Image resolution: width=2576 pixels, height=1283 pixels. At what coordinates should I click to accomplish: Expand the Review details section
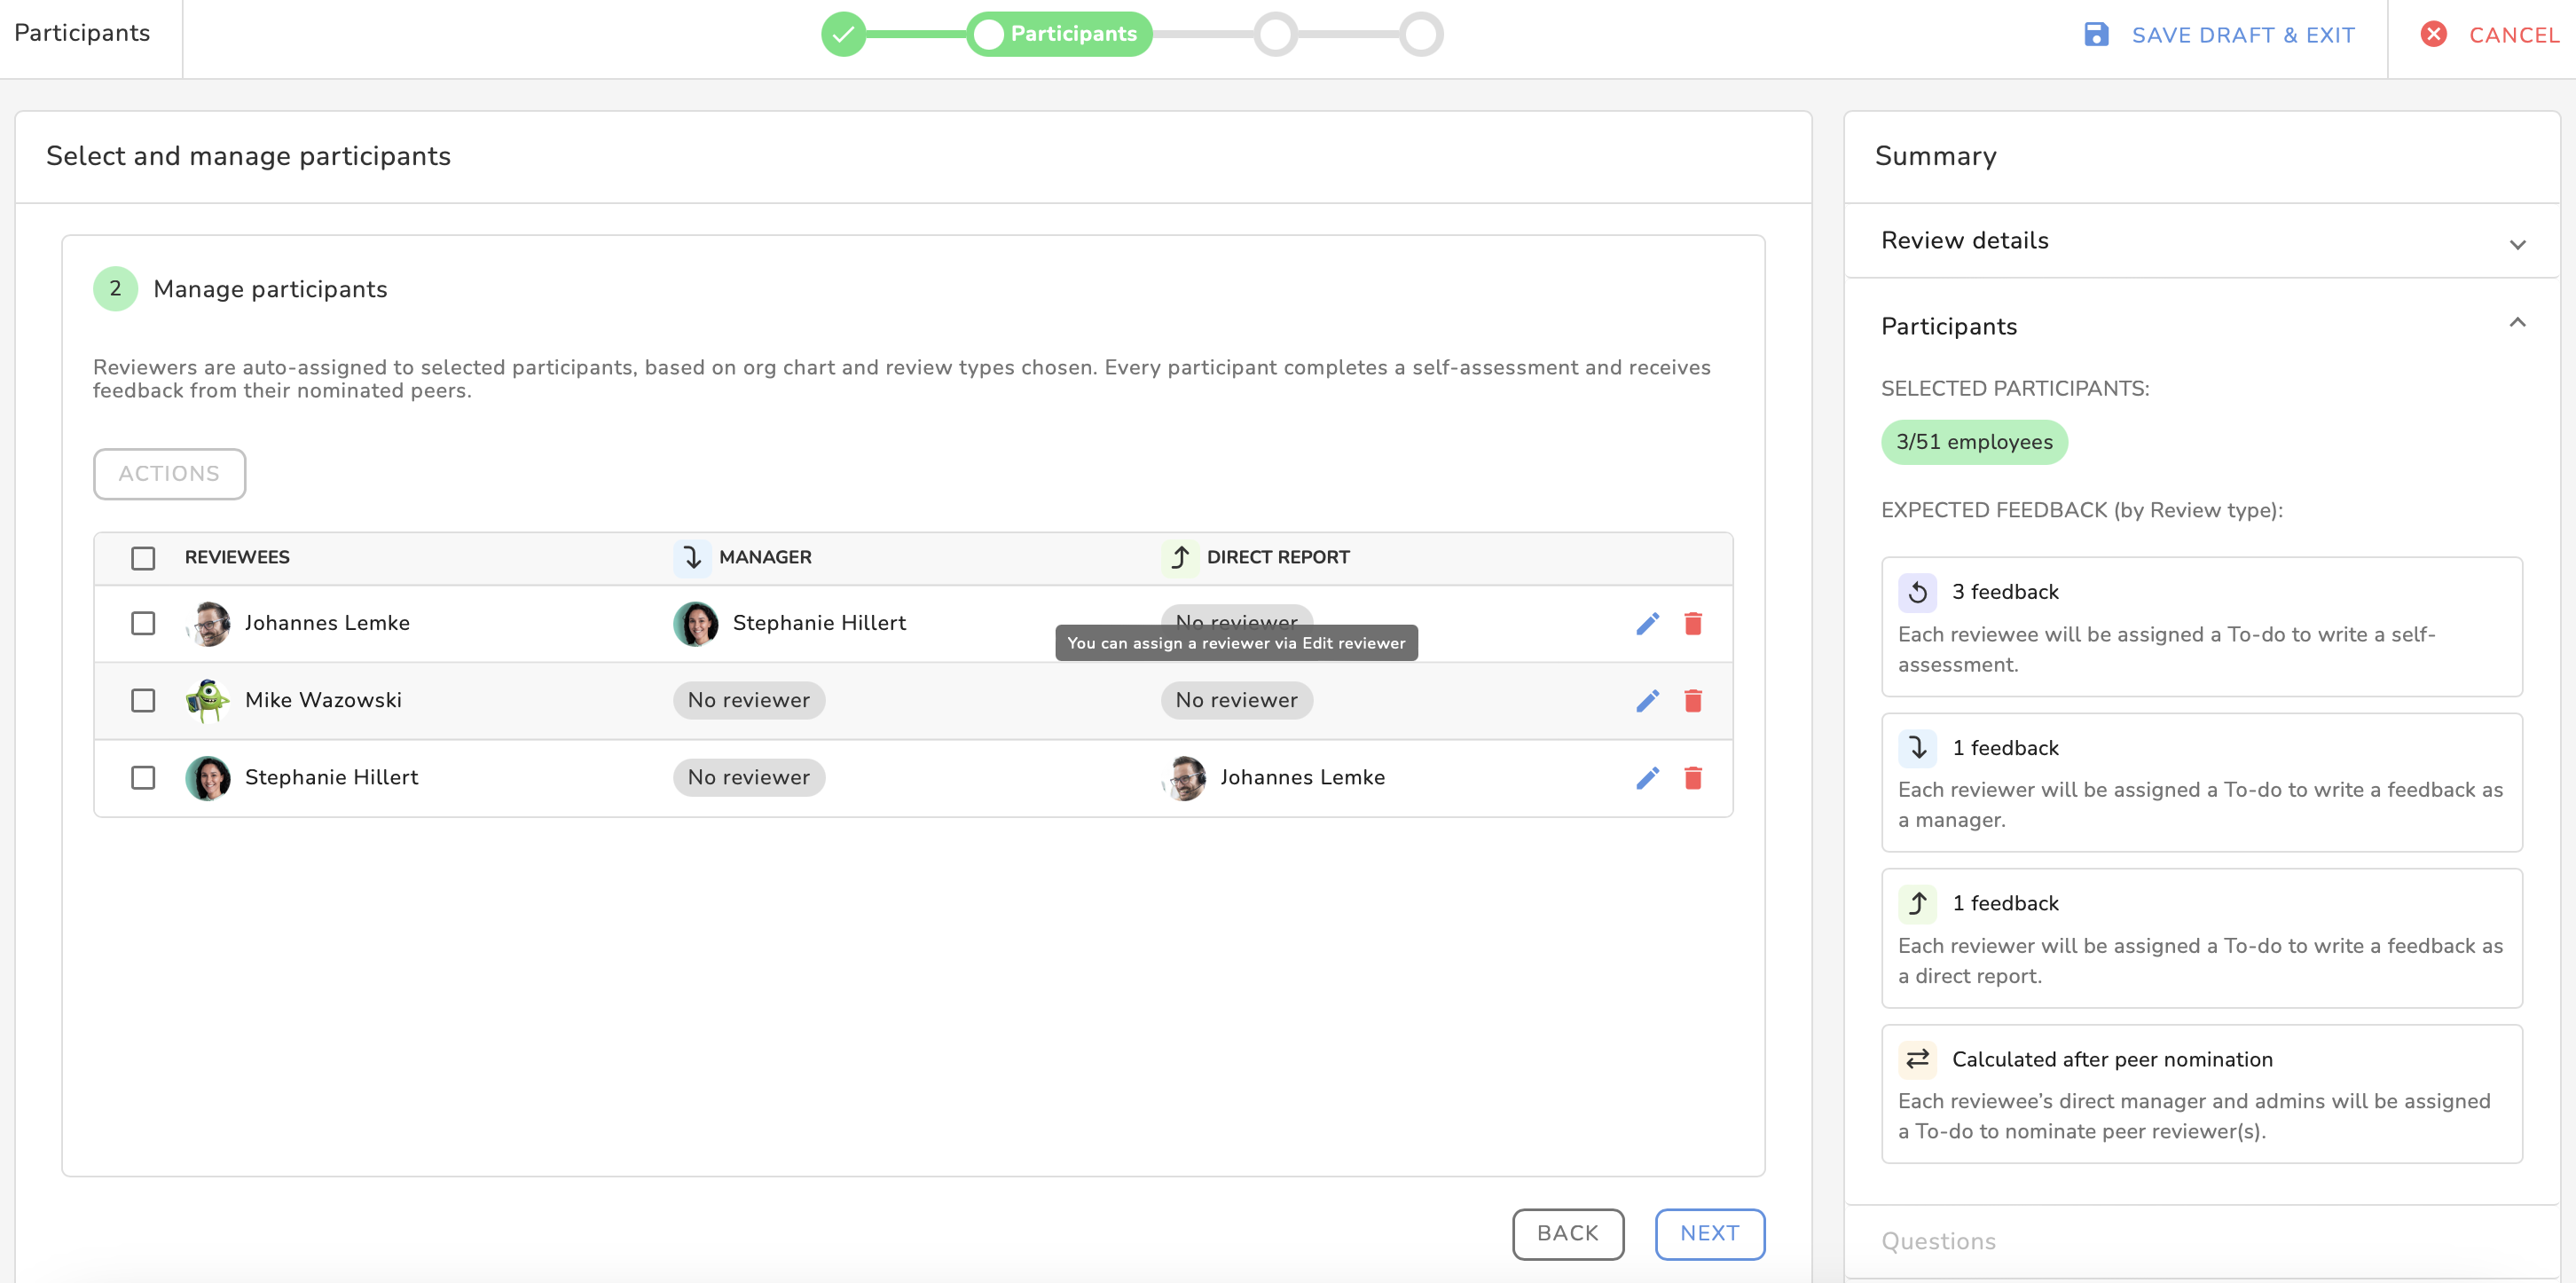point(2517,243)
